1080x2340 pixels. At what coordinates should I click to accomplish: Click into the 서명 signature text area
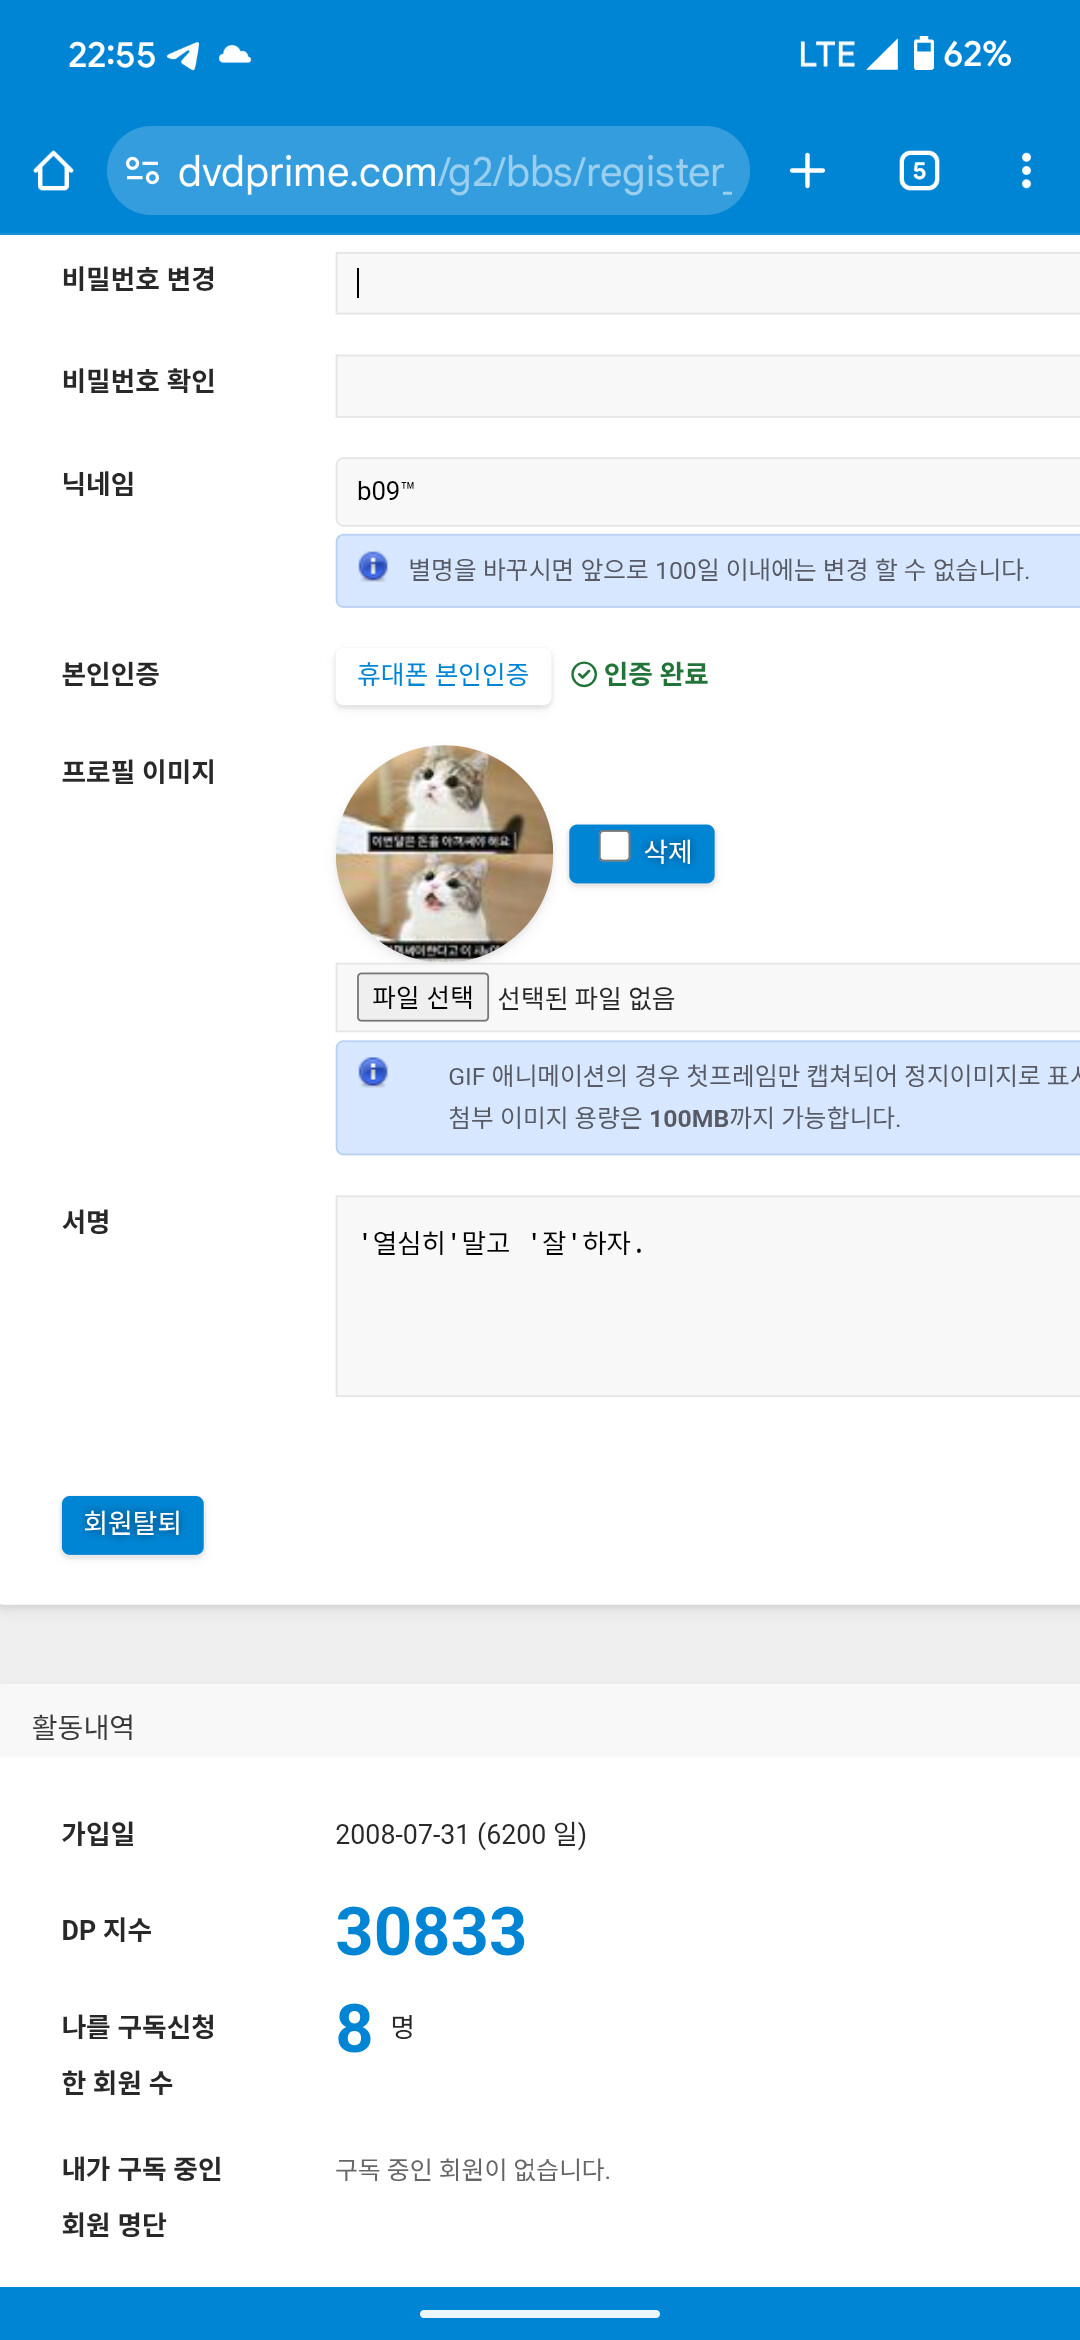click(706, 1295)
